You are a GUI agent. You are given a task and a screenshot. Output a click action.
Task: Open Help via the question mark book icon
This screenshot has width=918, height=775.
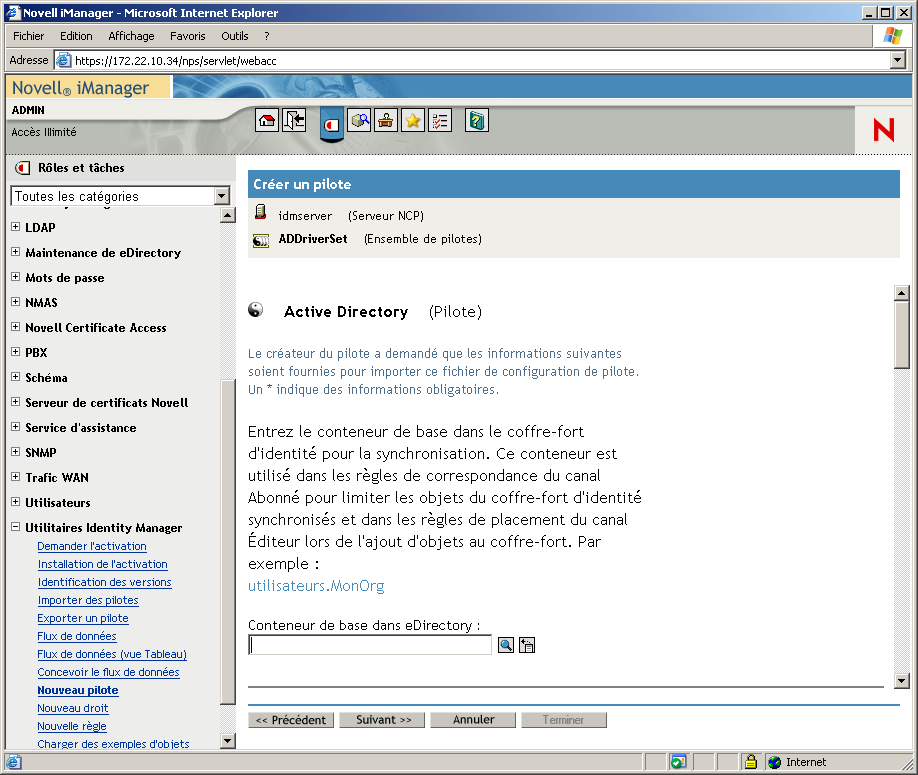point(476,119)
